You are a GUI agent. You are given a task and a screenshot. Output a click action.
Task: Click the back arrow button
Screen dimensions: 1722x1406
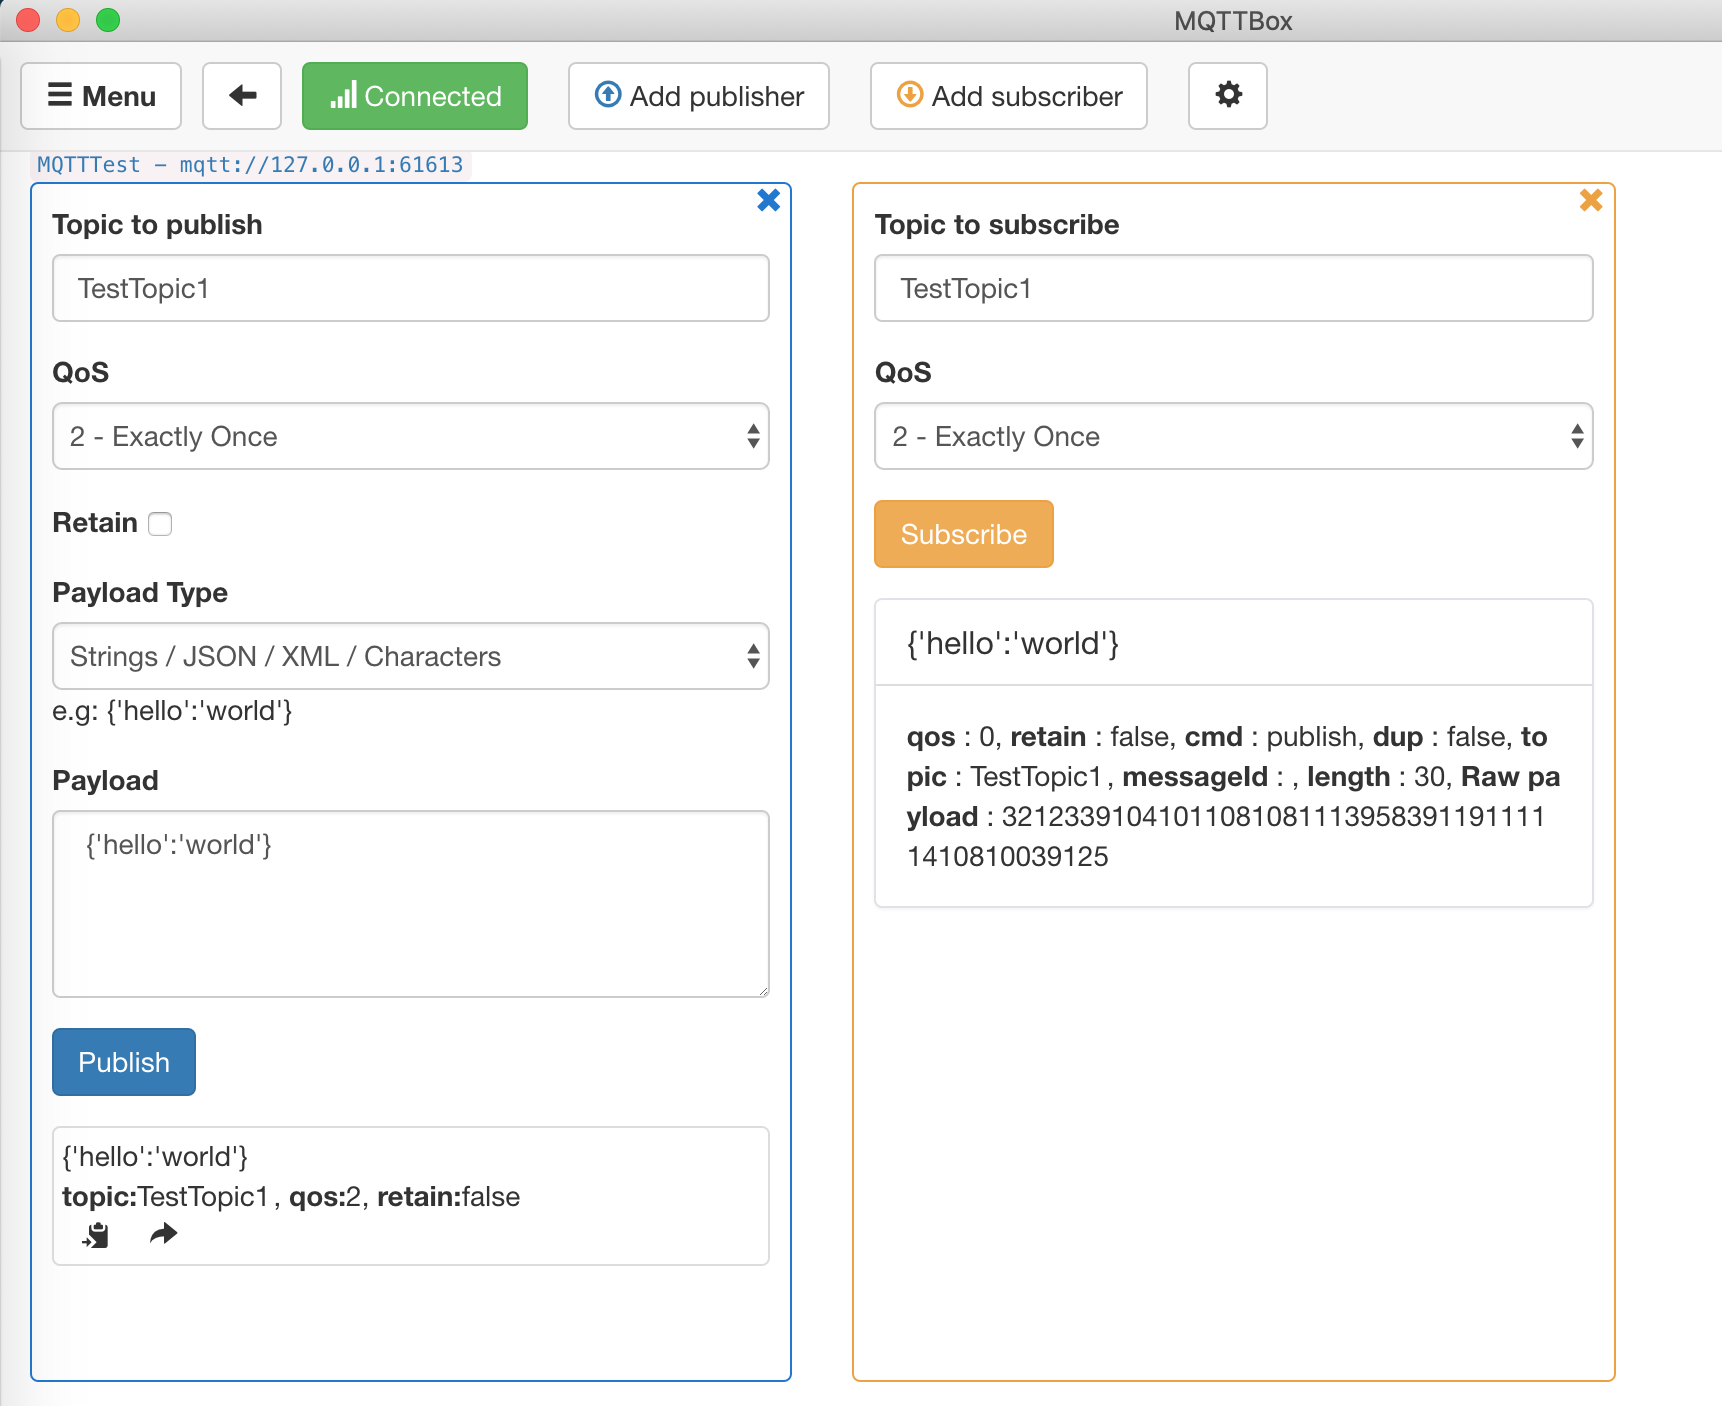[x=242, y=96]
